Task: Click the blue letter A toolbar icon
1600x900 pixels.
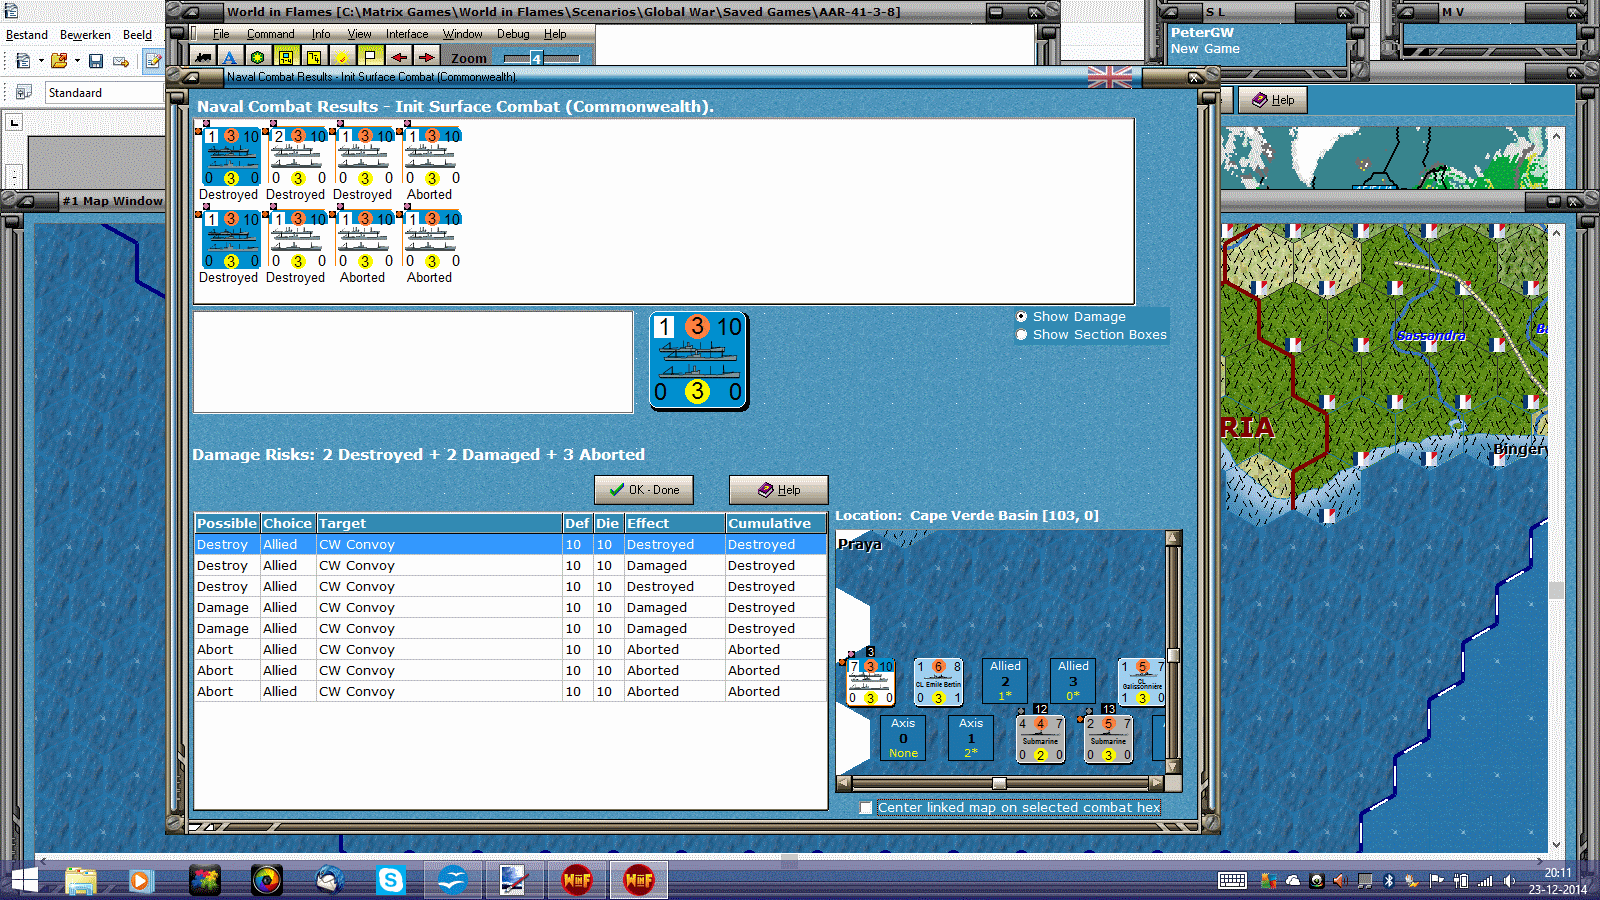Action: [230, 58]
